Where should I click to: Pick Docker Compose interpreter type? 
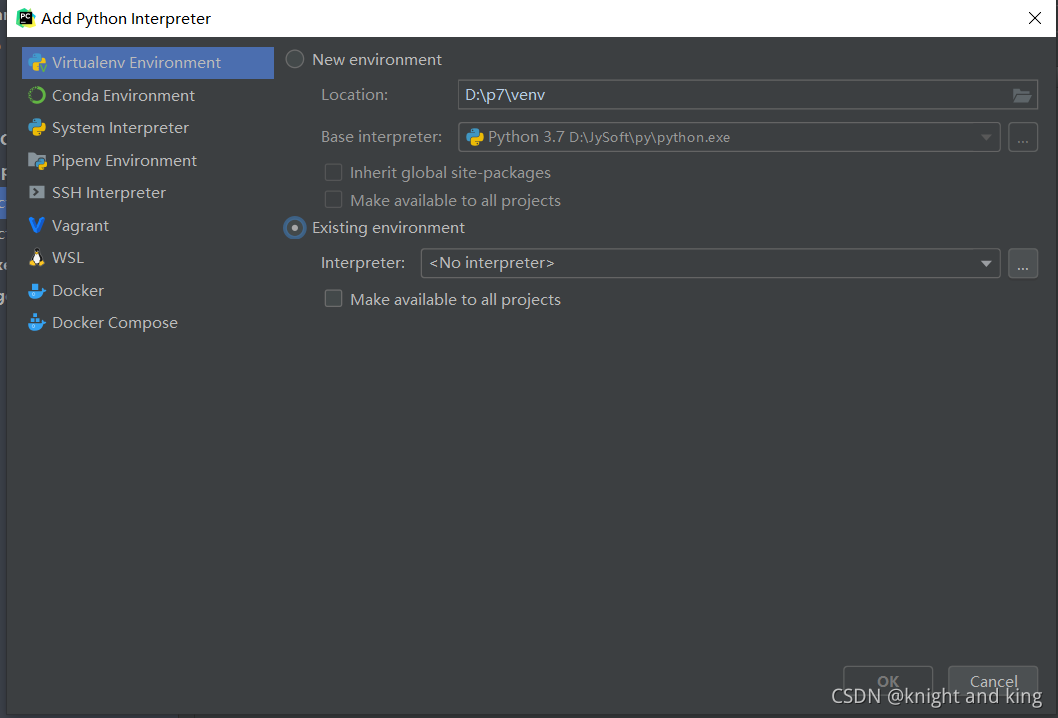(148, 323)
